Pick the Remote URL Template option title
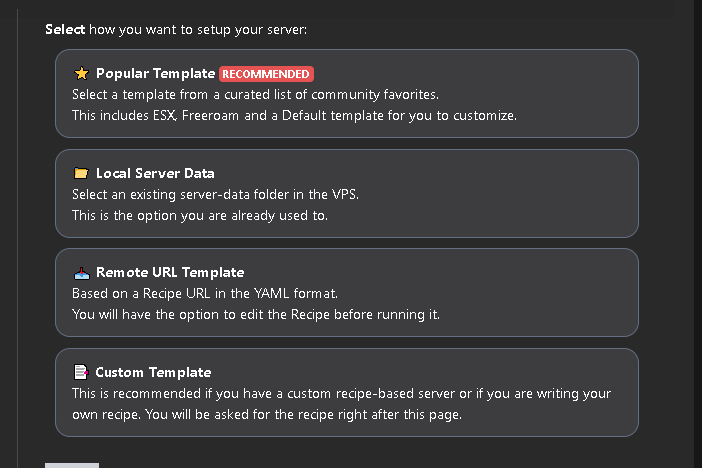The height and width of the screenshot is (468, 702). 170,272
